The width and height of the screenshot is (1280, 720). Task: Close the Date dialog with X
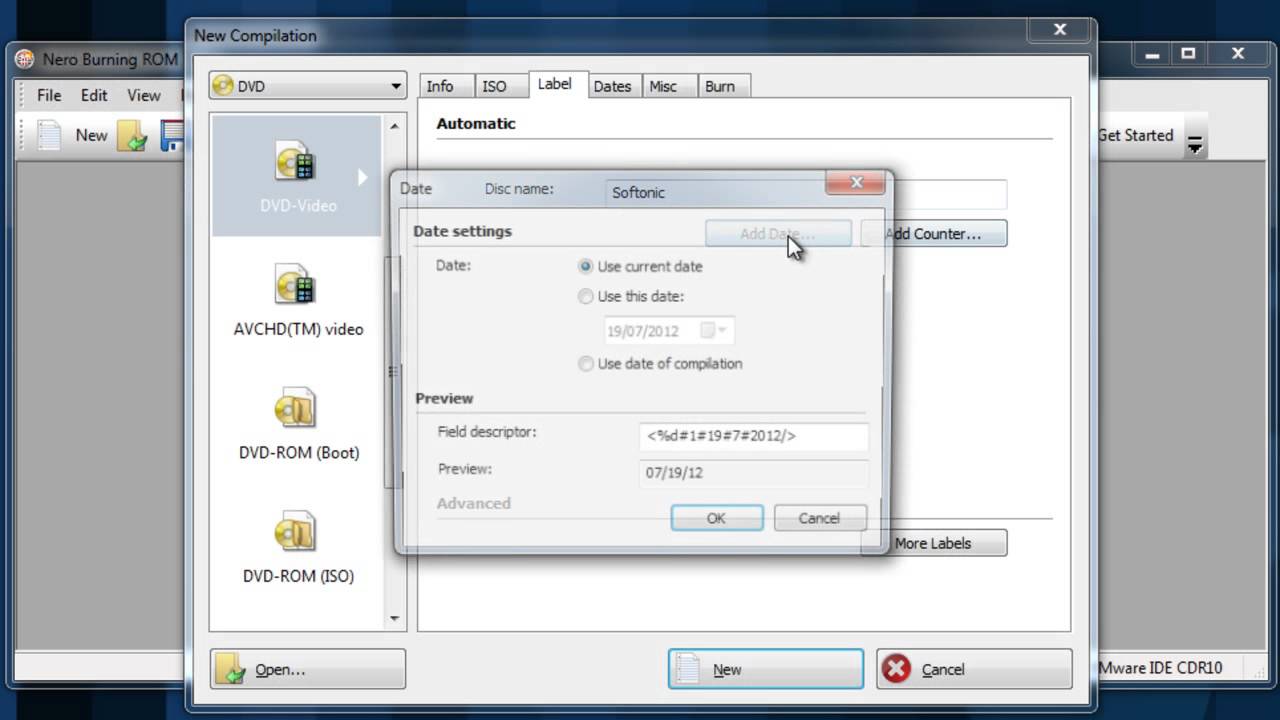[x=856, y=182]
